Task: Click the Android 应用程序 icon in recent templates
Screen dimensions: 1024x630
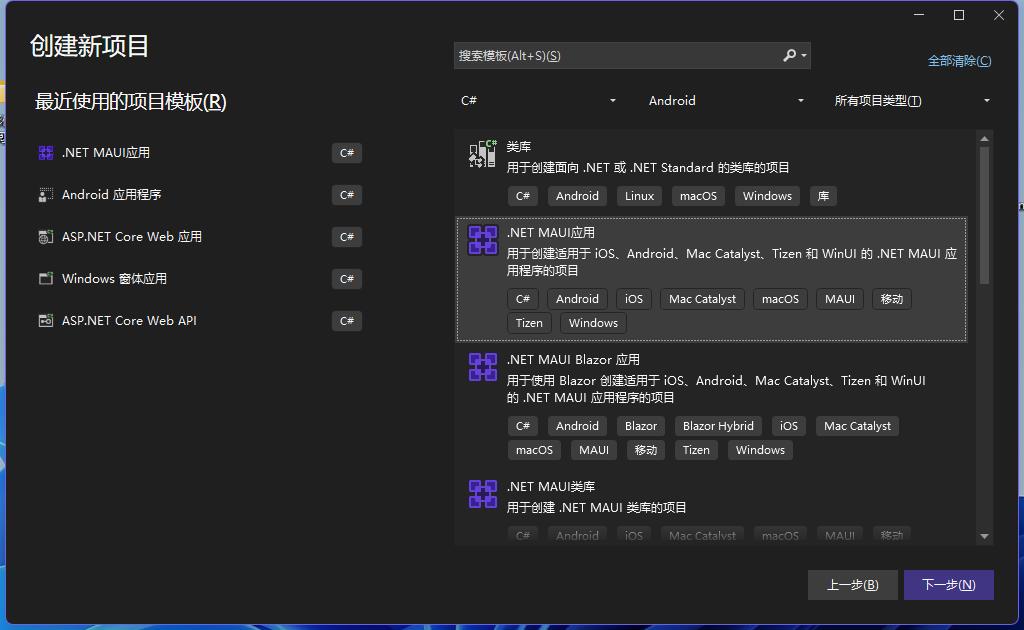Action: pyautogui.click(x=46, y=195)
